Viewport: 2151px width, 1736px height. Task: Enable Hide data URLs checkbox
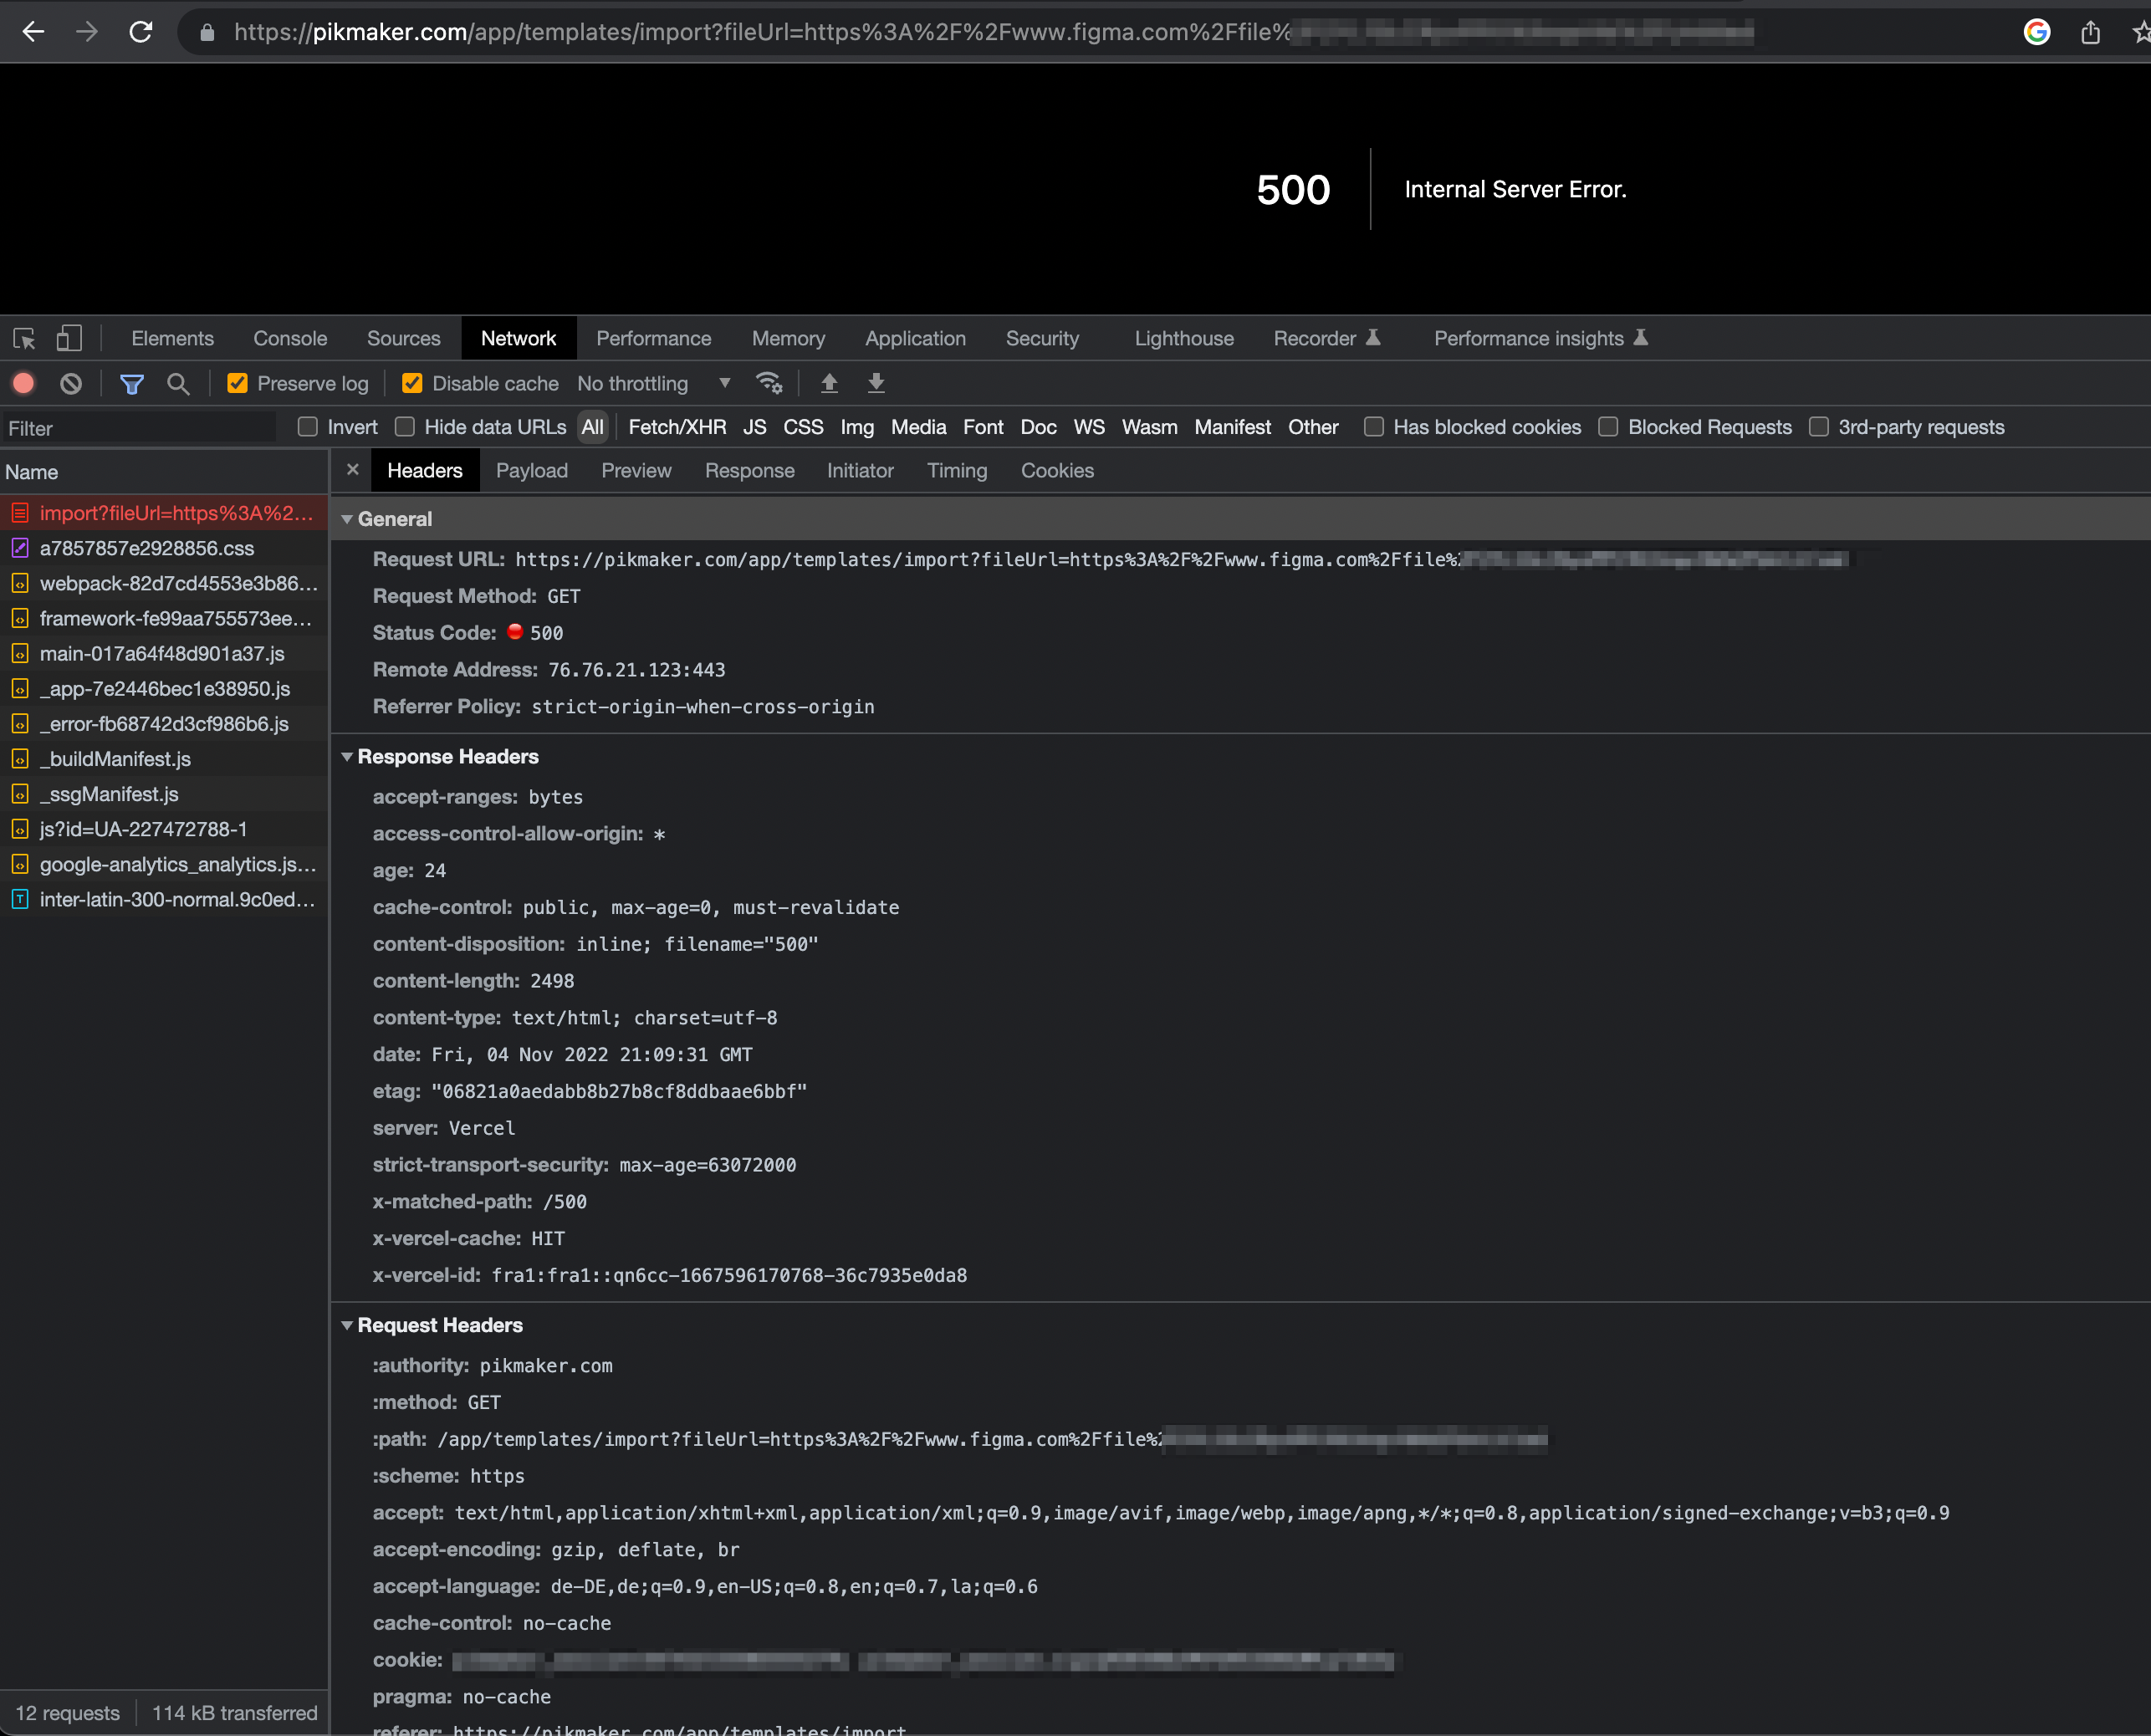pos(405,427)
